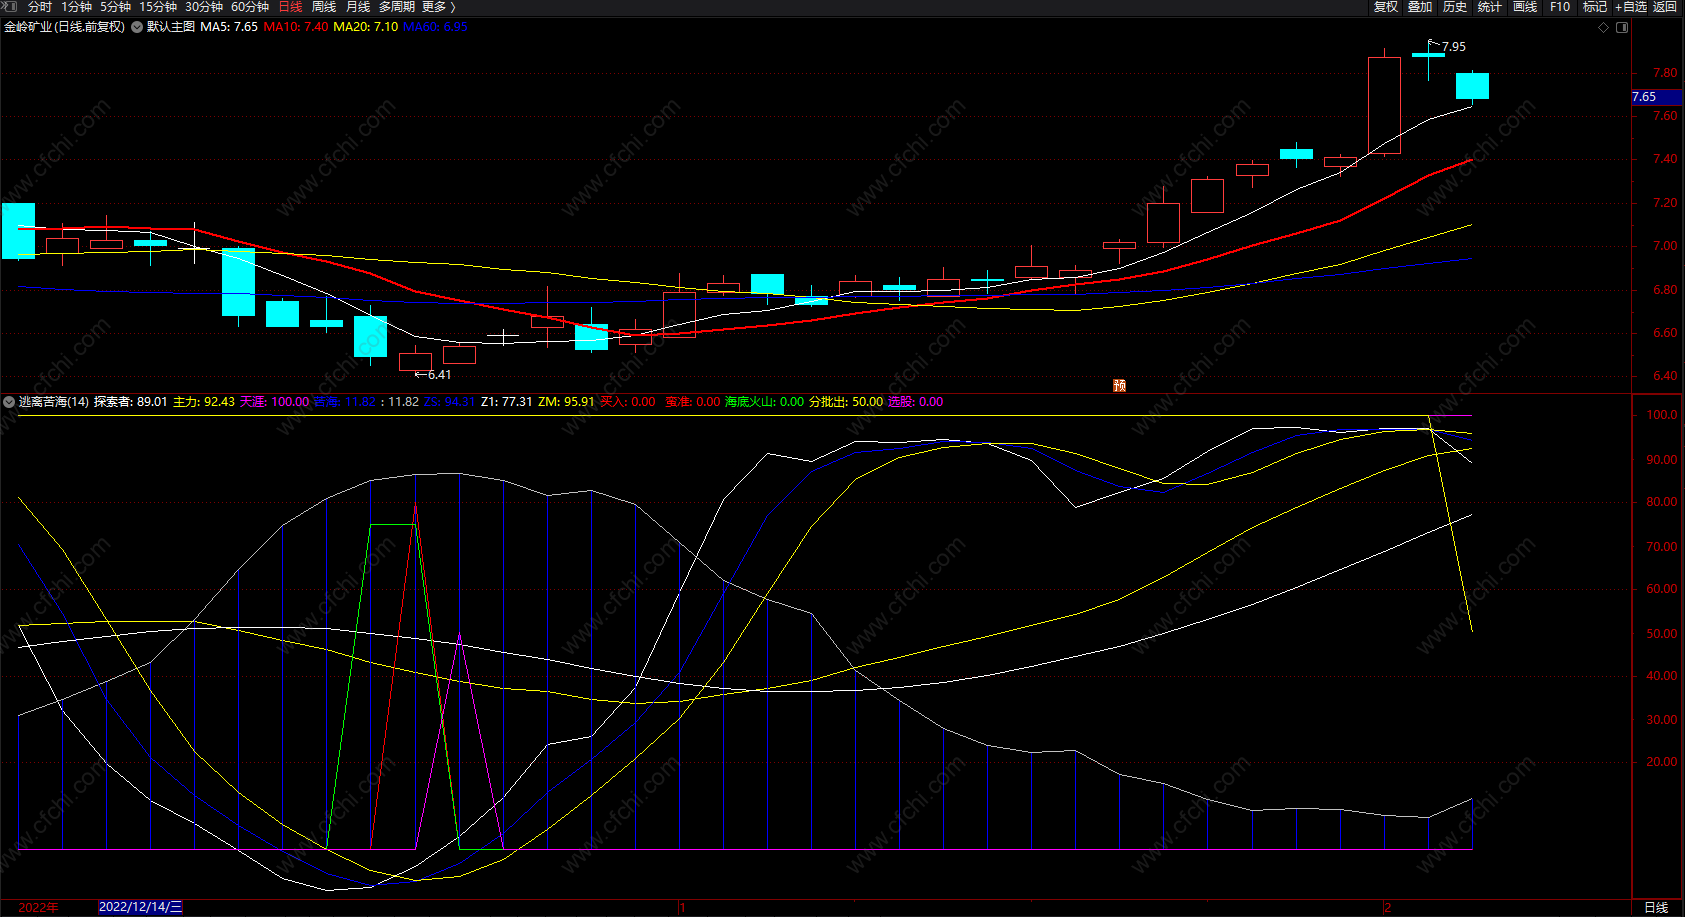Select the 60分钟 period tab
The image size is (1685, 917).
coord(250,7)
